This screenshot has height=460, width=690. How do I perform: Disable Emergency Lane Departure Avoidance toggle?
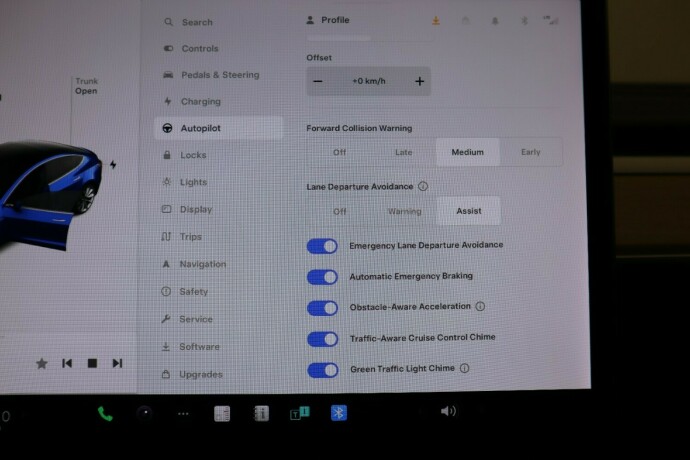click(x=322, y=246)
